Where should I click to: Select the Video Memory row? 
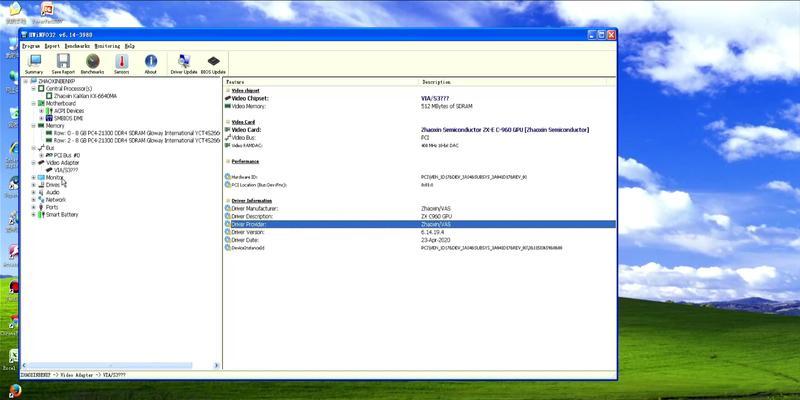pos(419,106)
